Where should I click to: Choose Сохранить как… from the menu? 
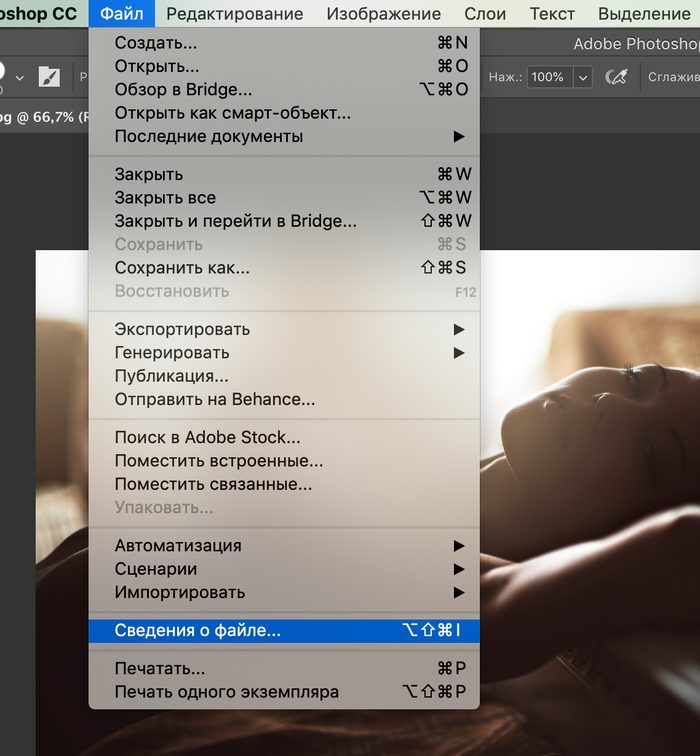click(x=284, y=268)
